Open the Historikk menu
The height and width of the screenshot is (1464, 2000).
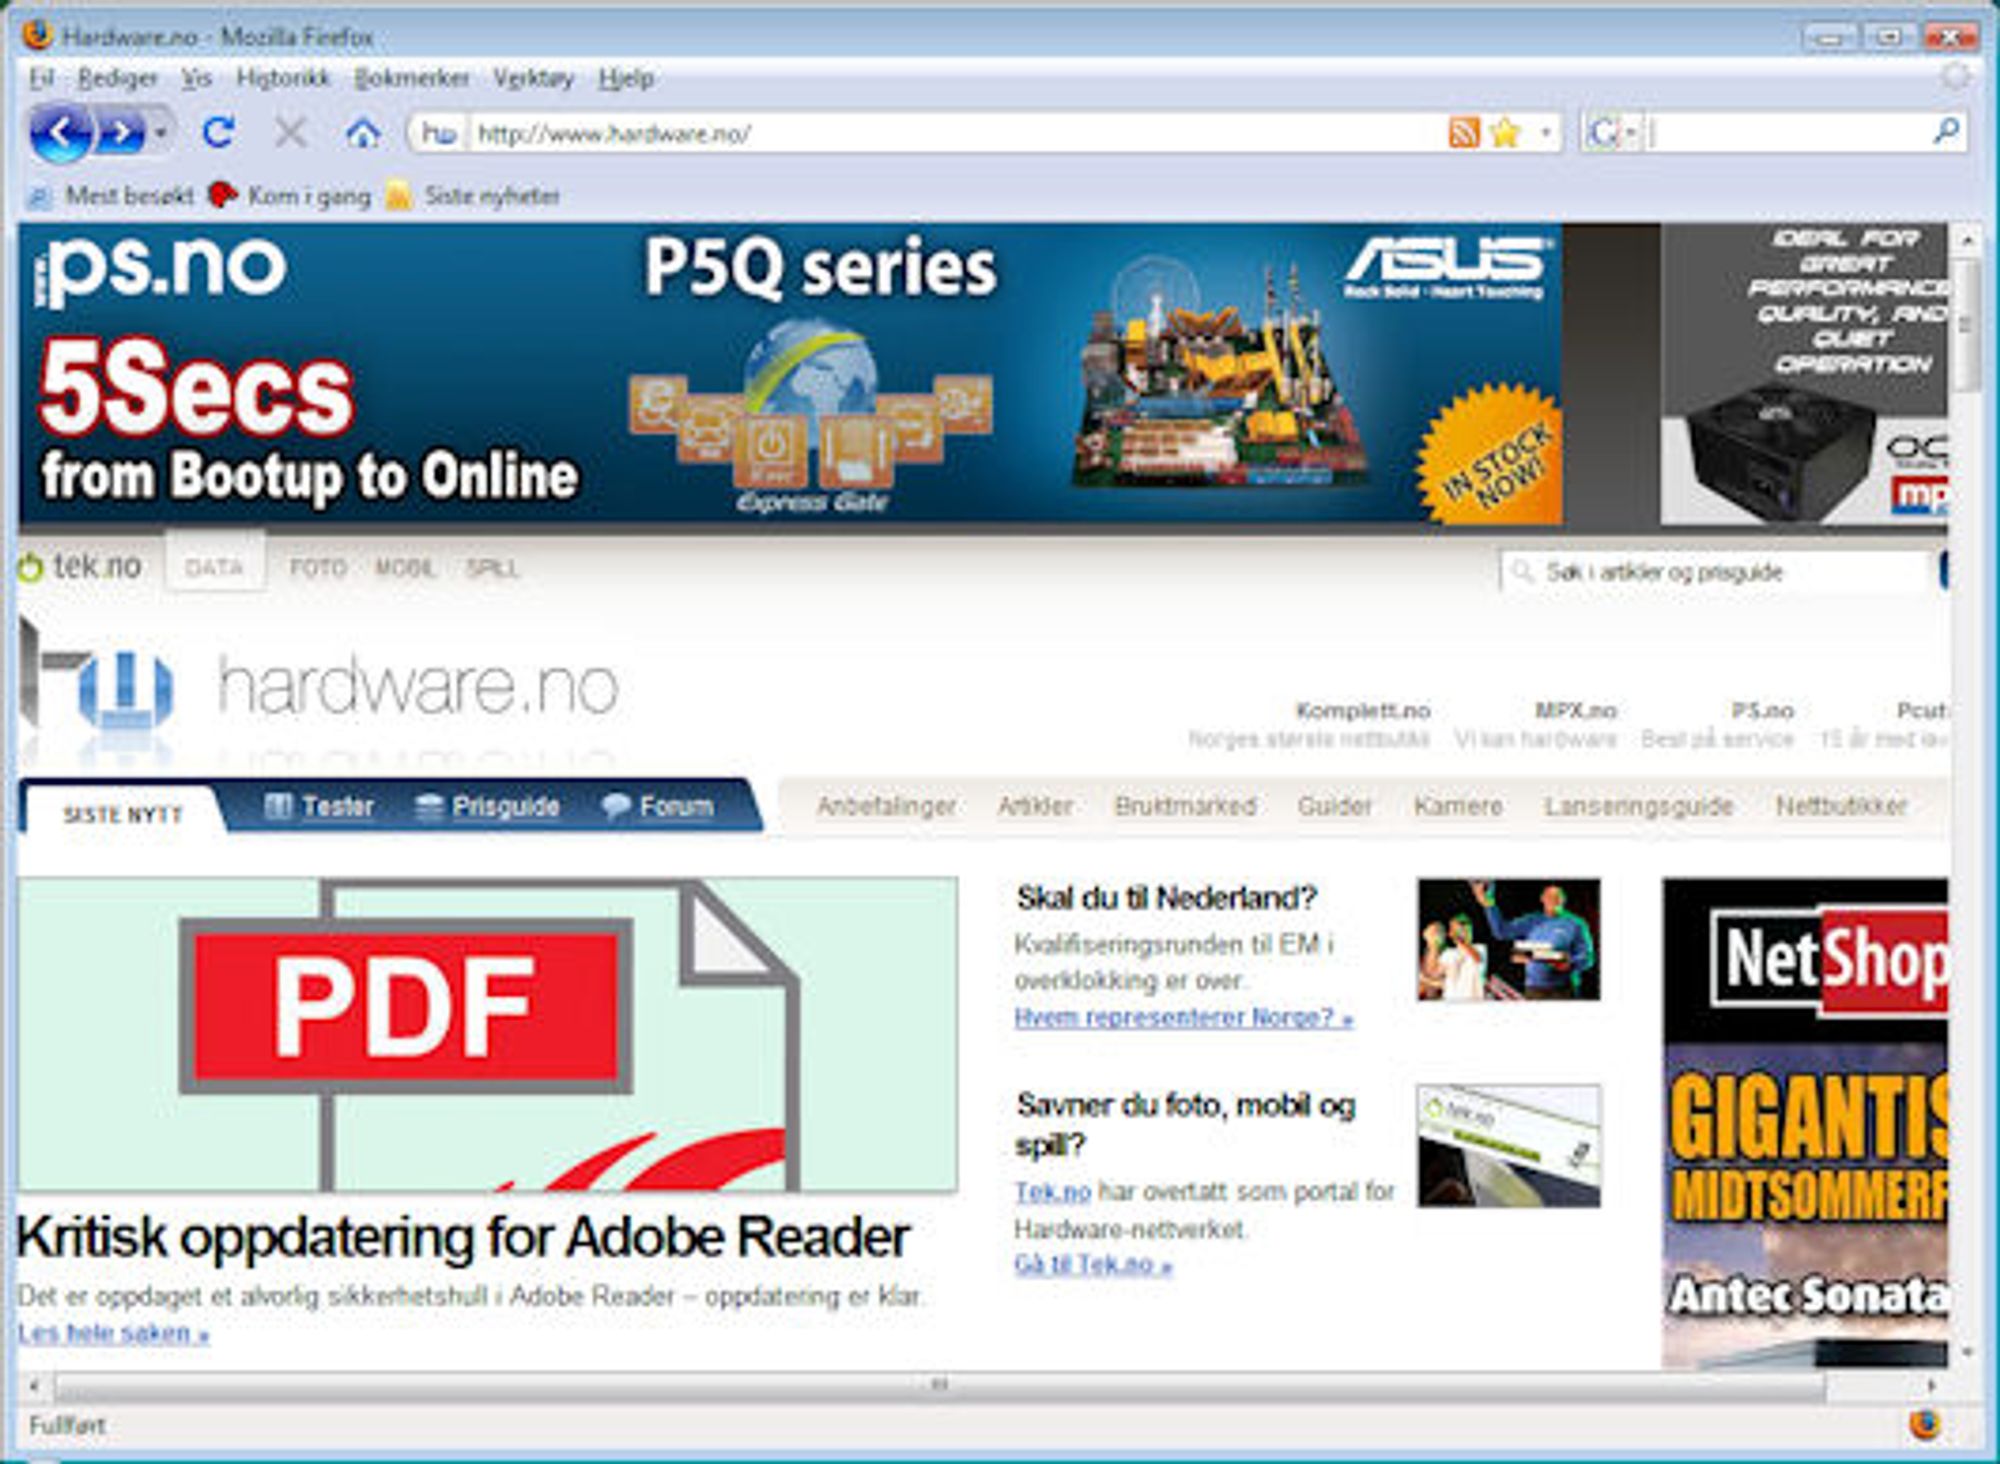(x=283, y=78)
